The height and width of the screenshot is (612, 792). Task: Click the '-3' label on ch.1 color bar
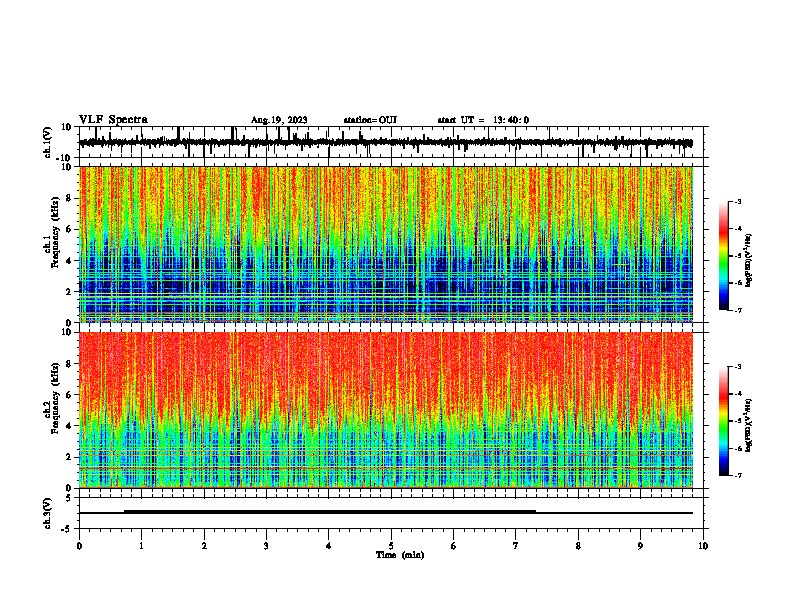[737, 202]
